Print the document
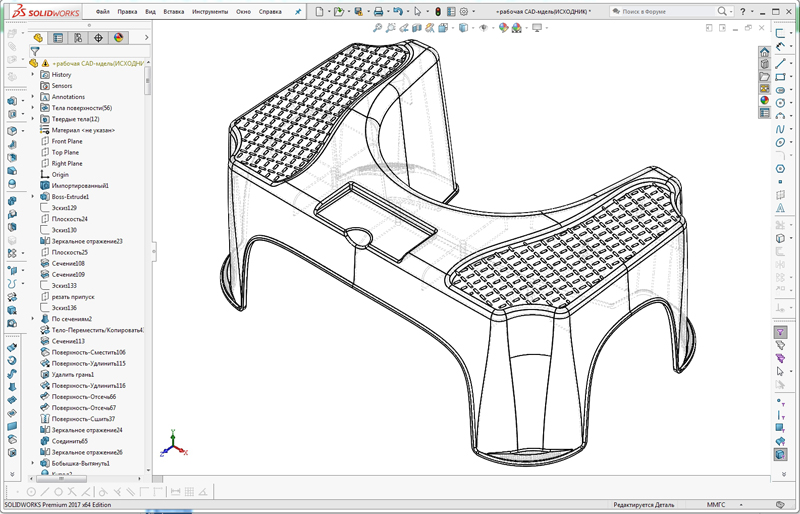Viewport: 800px width, 514px height. (378, 11)
